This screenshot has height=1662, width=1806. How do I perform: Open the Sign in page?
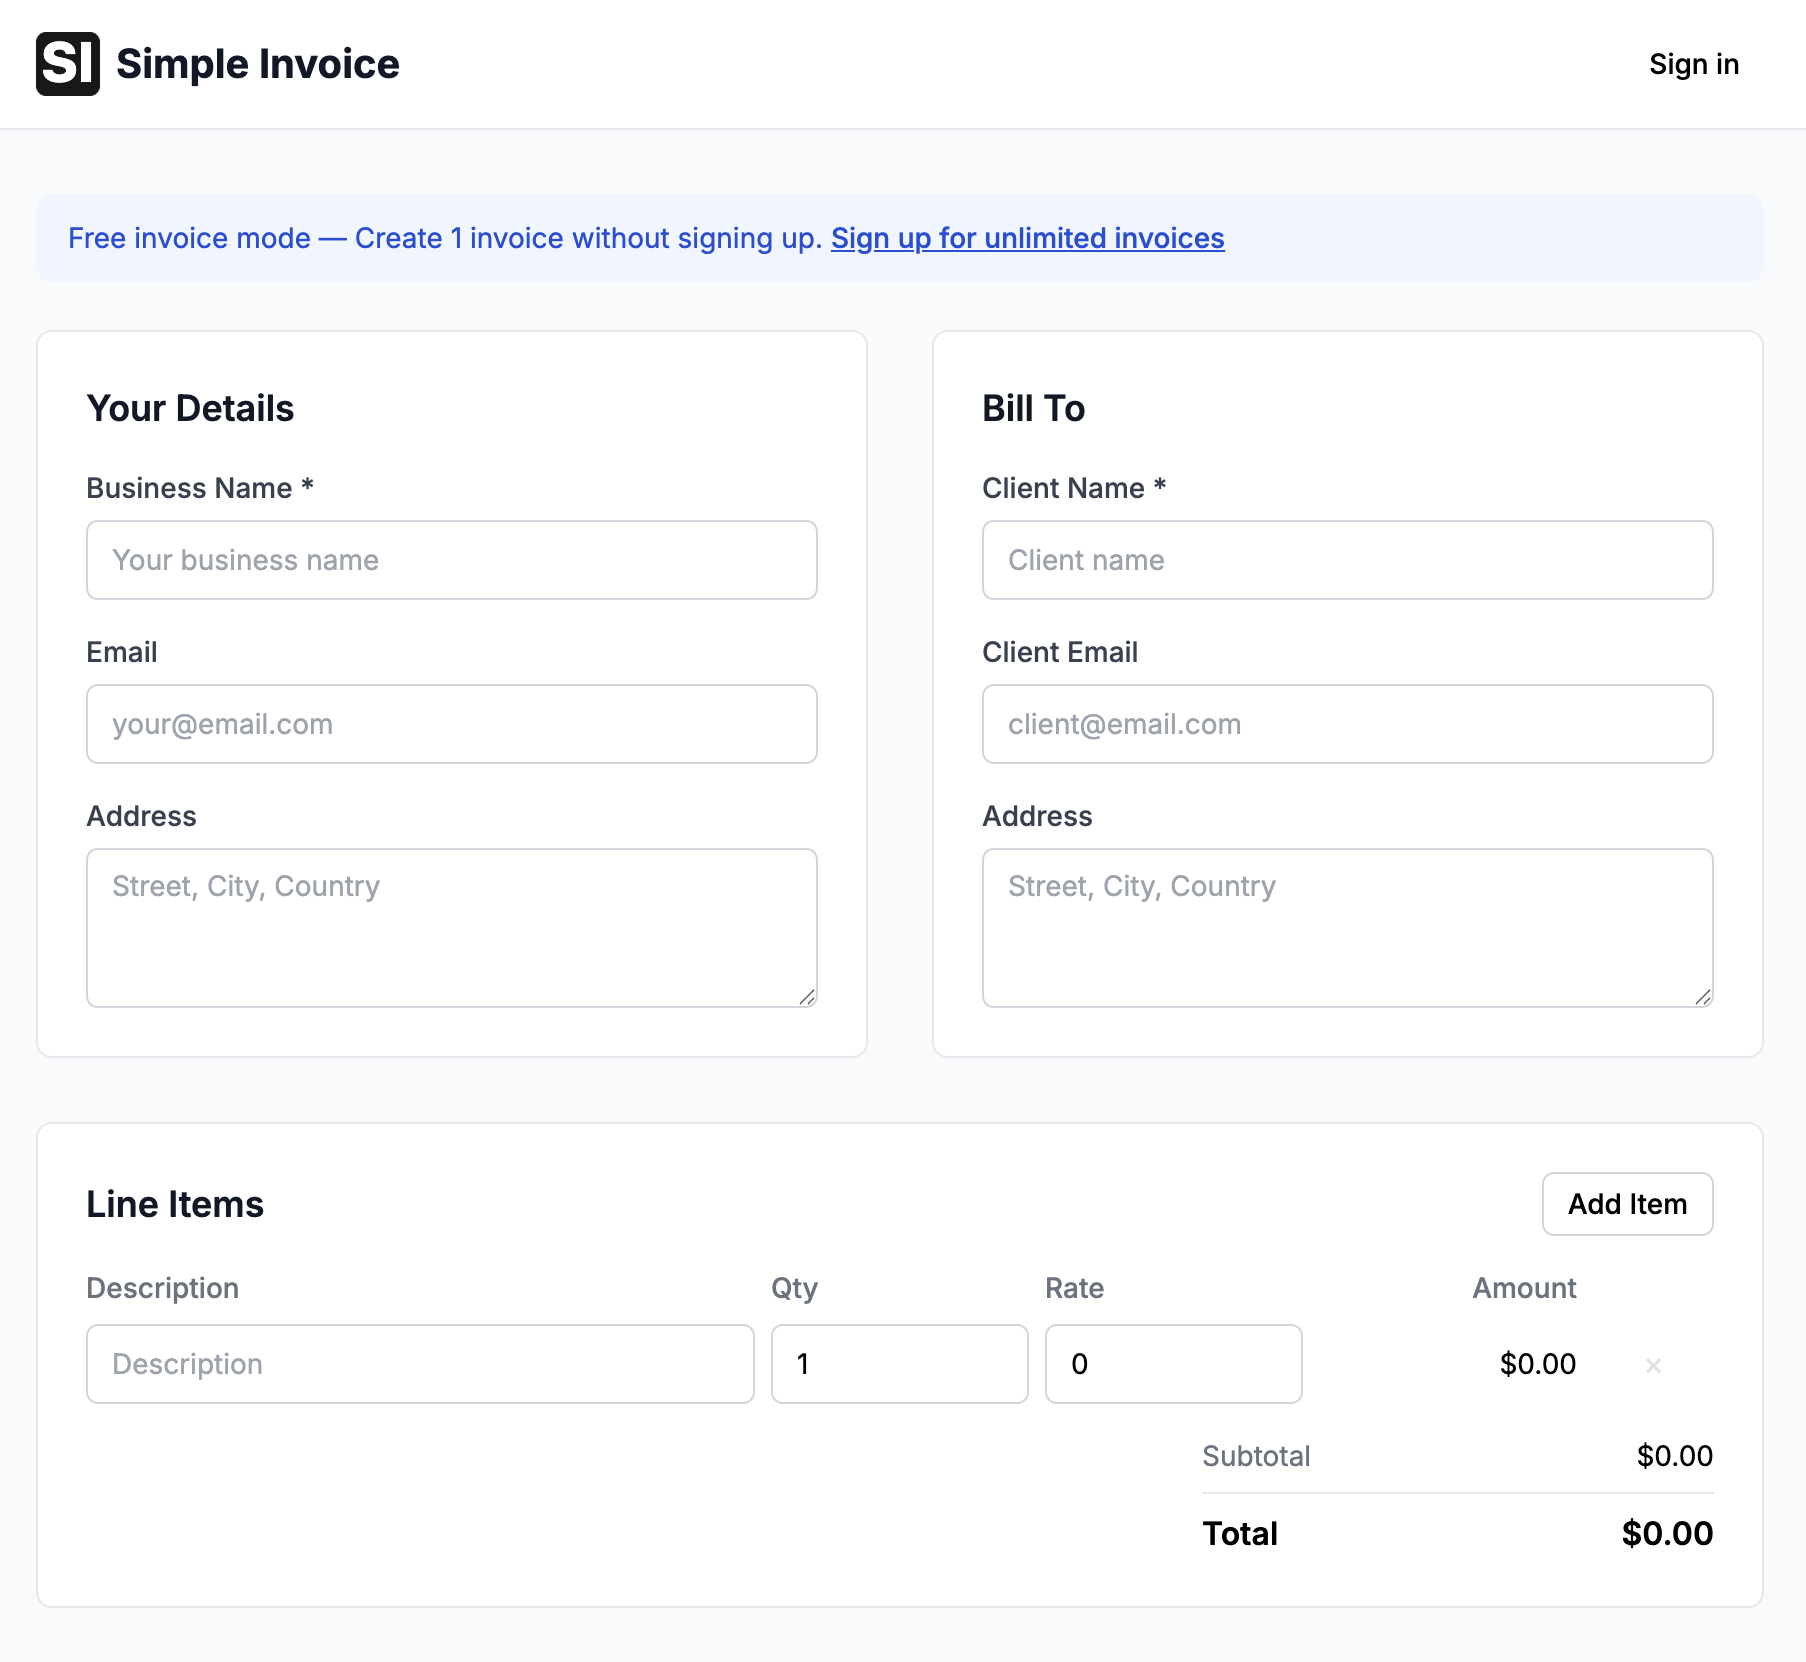(x=1693, y=64)
